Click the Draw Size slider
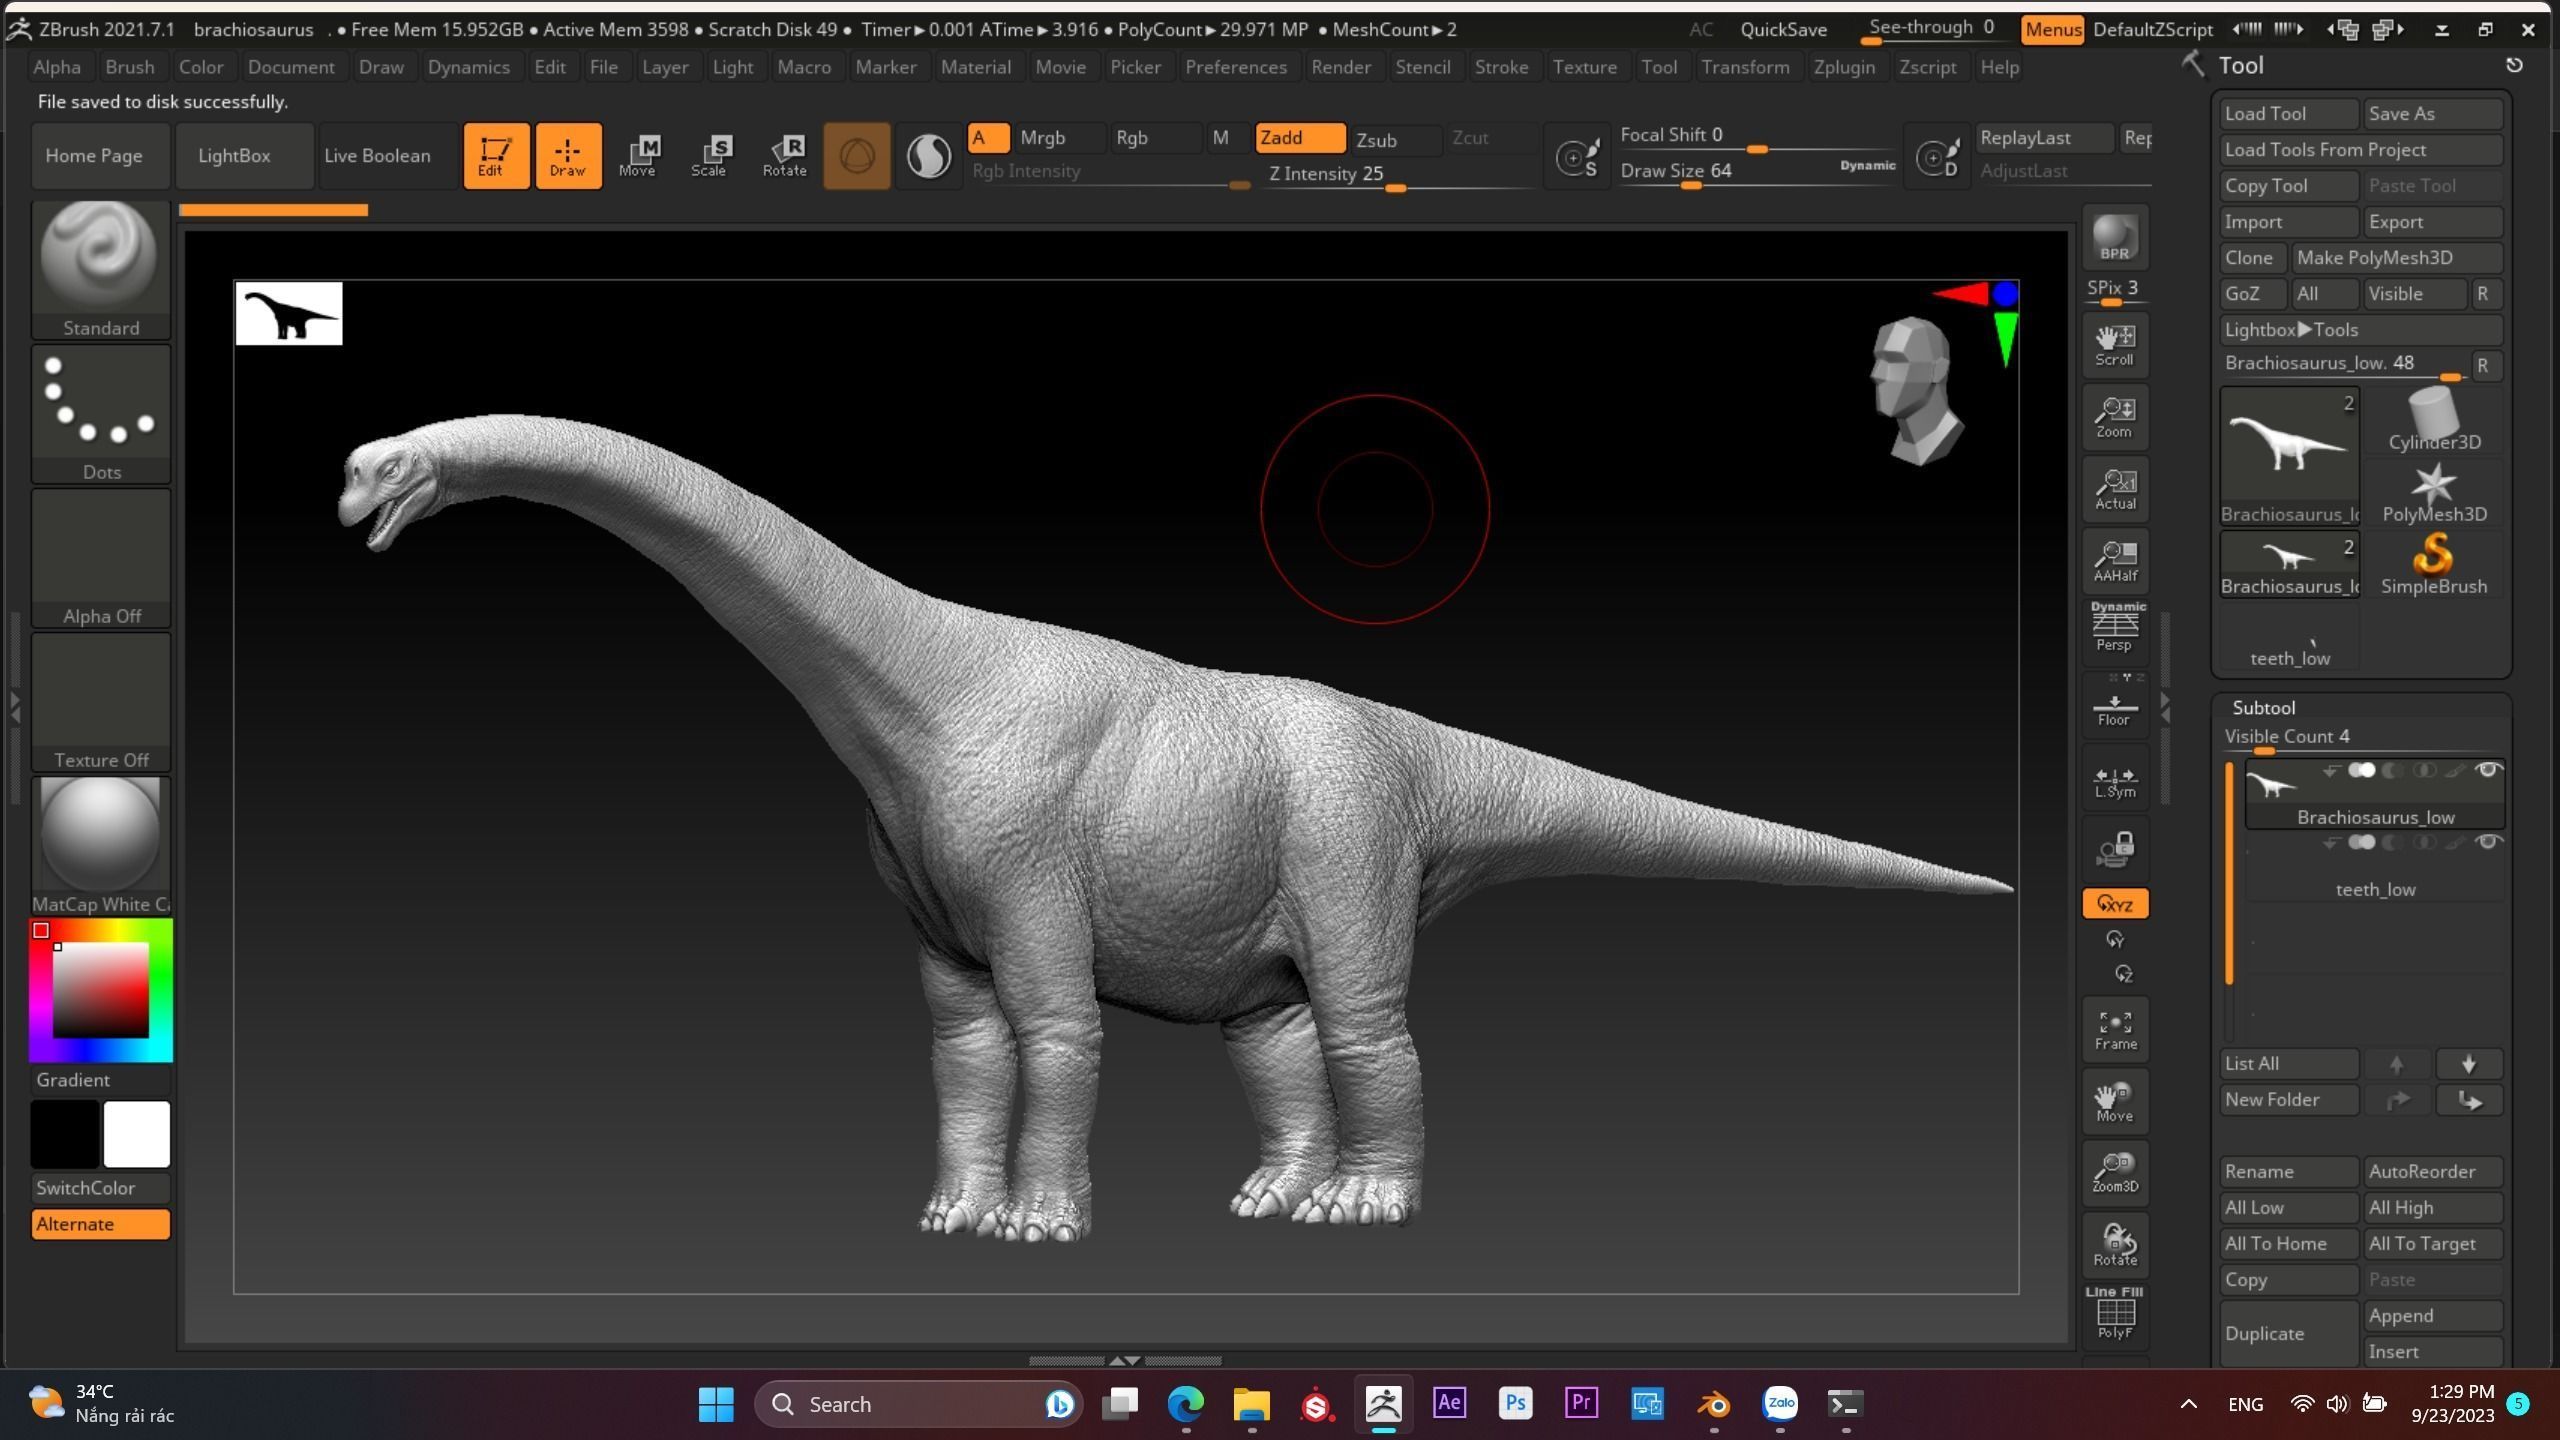This screenshot has height=1440, width=2560. (1758, 172)
